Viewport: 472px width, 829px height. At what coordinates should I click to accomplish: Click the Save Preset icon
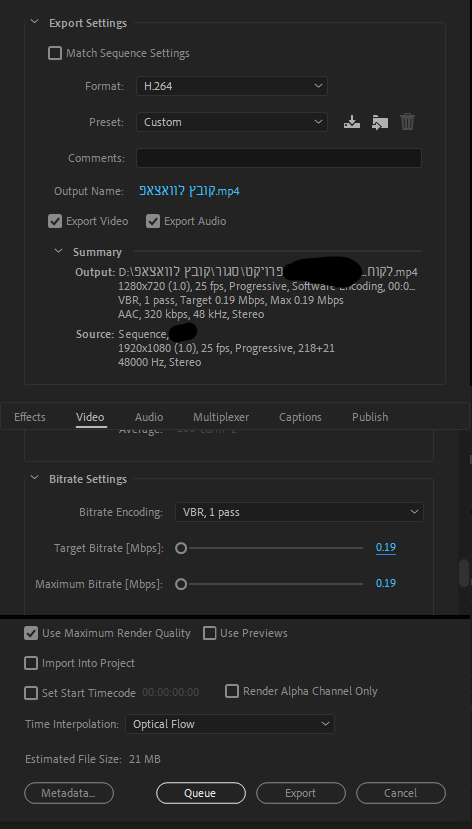point(351,122)
